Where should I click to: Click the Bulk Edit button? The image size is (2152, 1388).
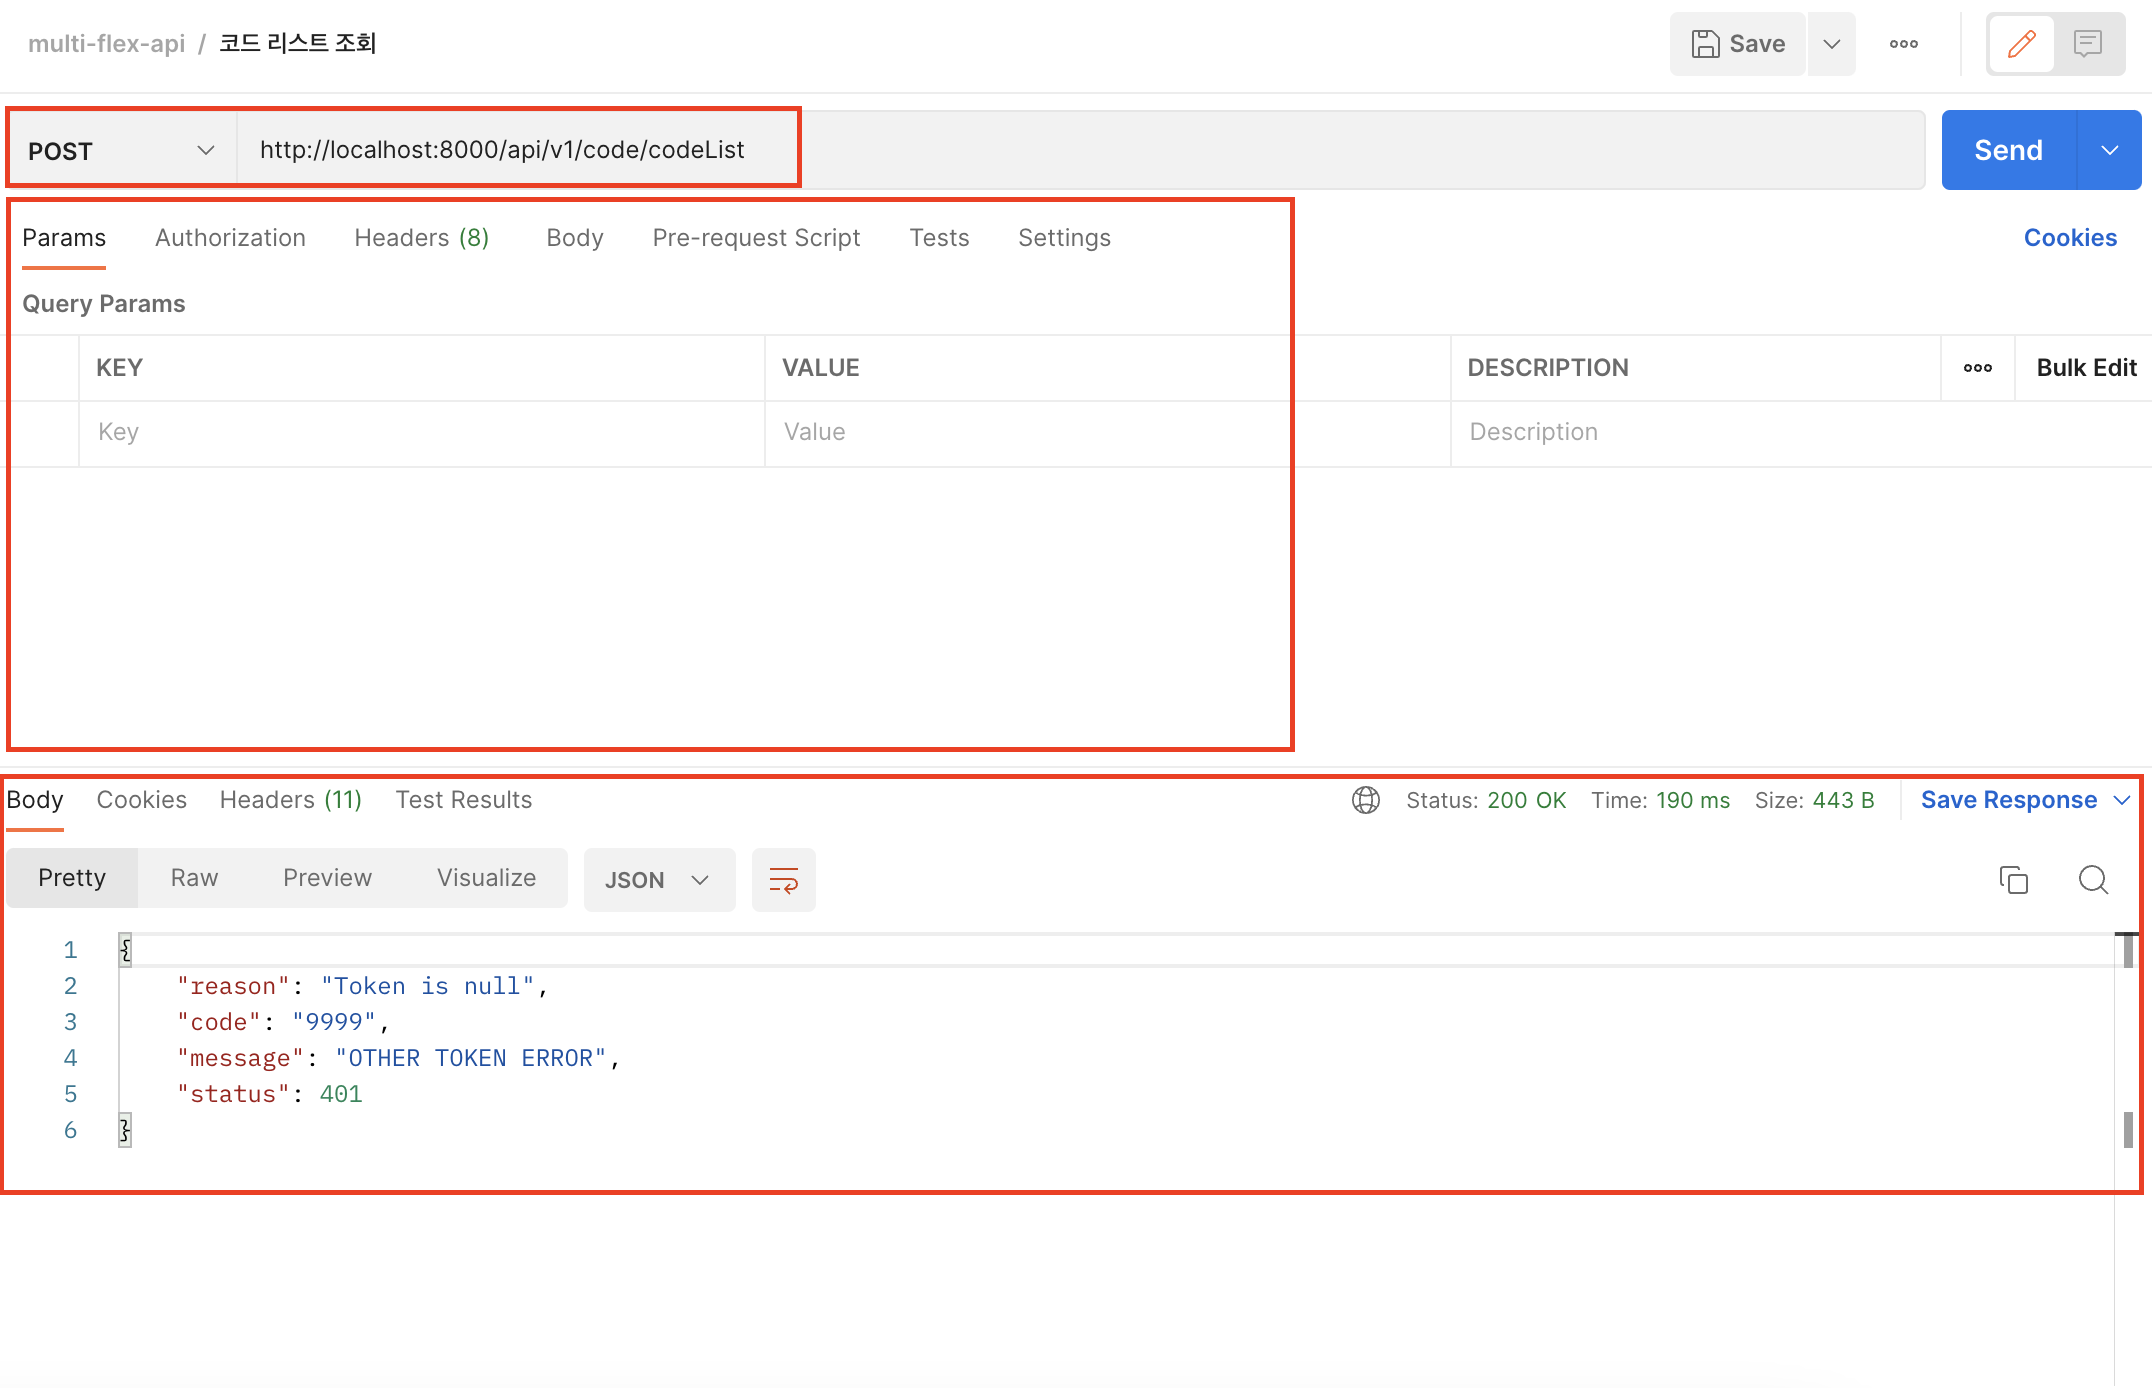[2086, 368]
